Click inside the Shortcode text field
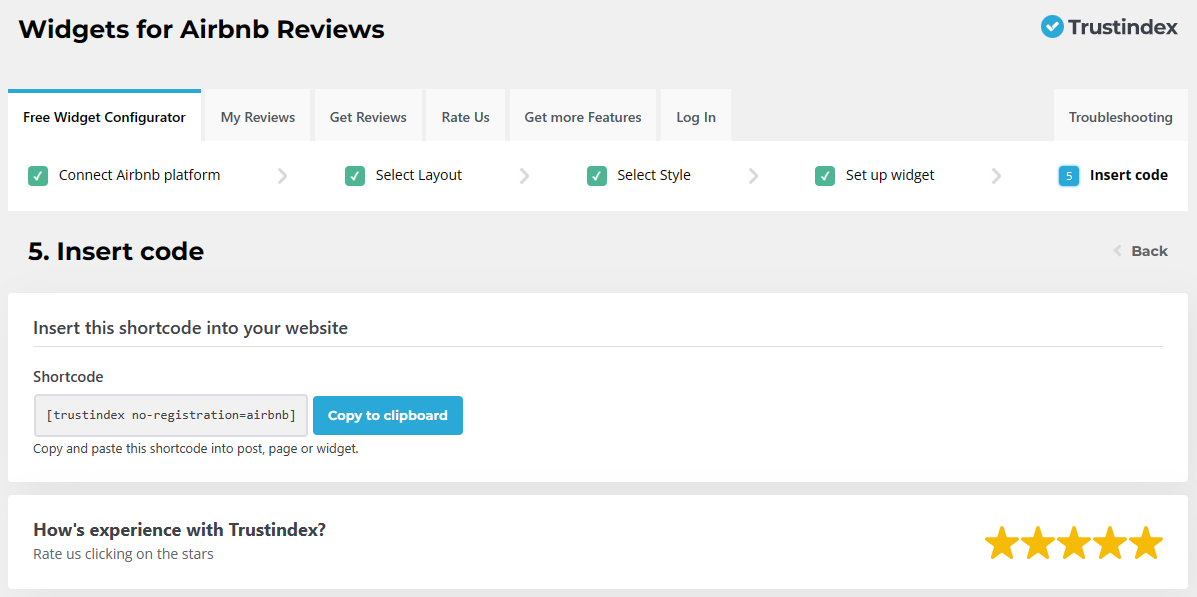The width and height of the screenshot is (1197, 597). [170, 415]
